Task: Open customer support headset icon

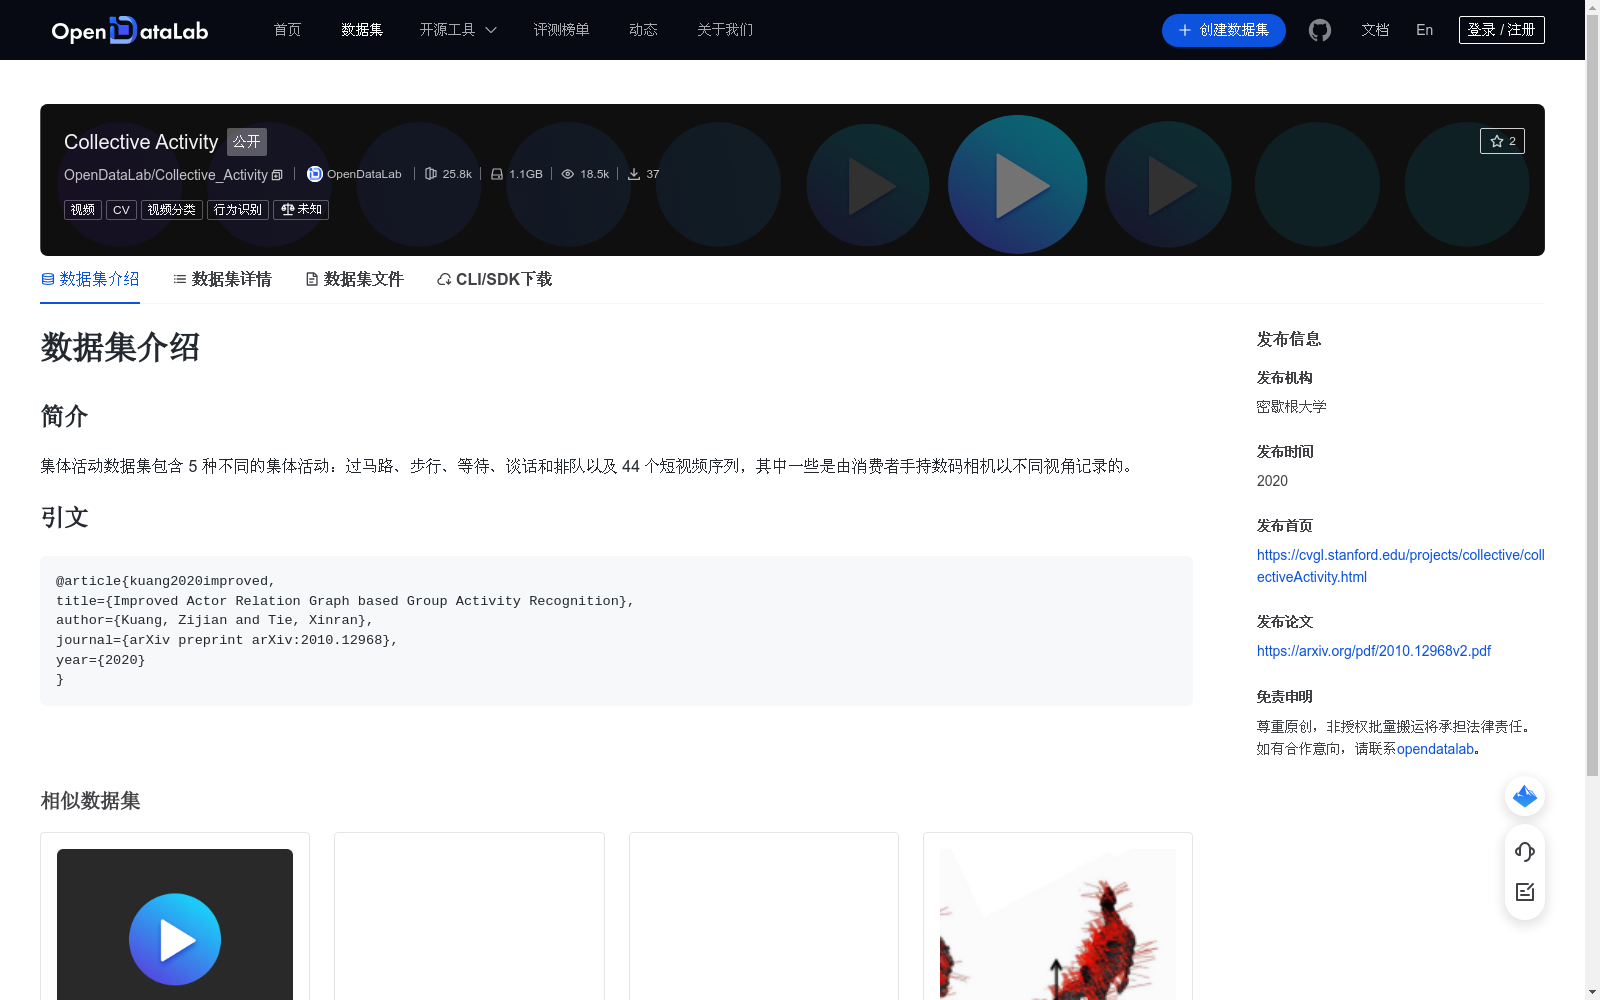Action: coord(1525,852)
